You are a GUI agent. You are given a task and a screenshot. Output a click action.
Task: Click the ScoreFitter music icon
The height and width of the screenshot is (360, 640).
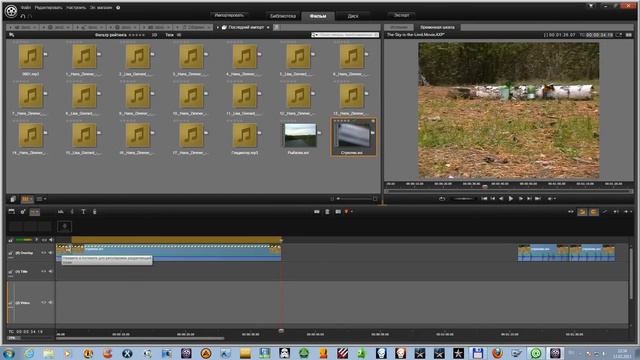click(x=72, y=212)
